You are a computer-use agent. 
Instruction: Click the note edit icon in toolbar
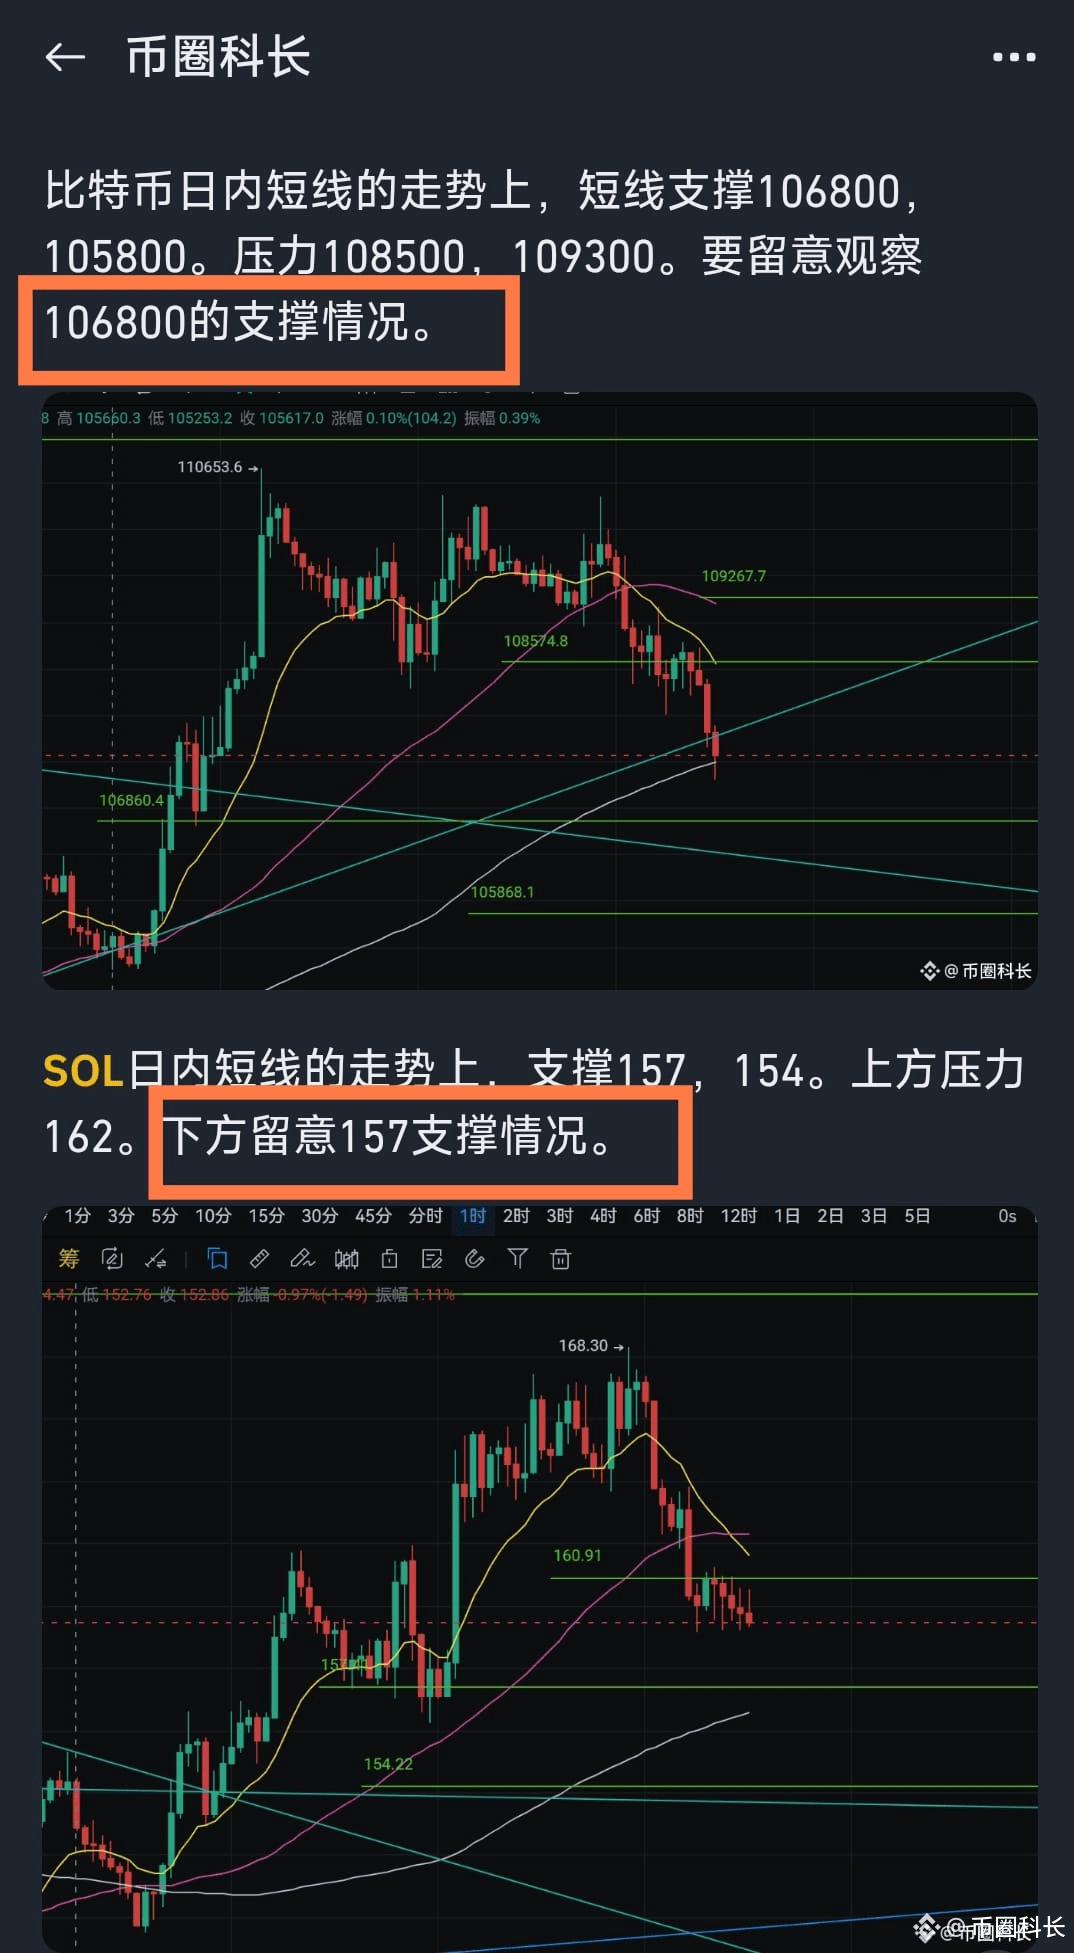pyautogui.click(x=432, y=1258)
